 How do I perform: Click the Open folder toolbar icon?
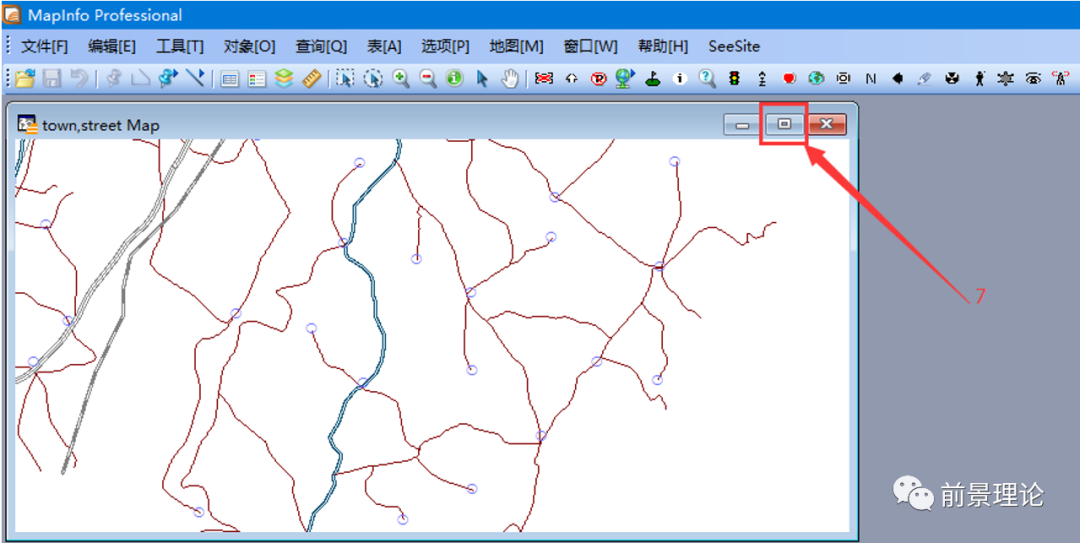coord(25,79)
